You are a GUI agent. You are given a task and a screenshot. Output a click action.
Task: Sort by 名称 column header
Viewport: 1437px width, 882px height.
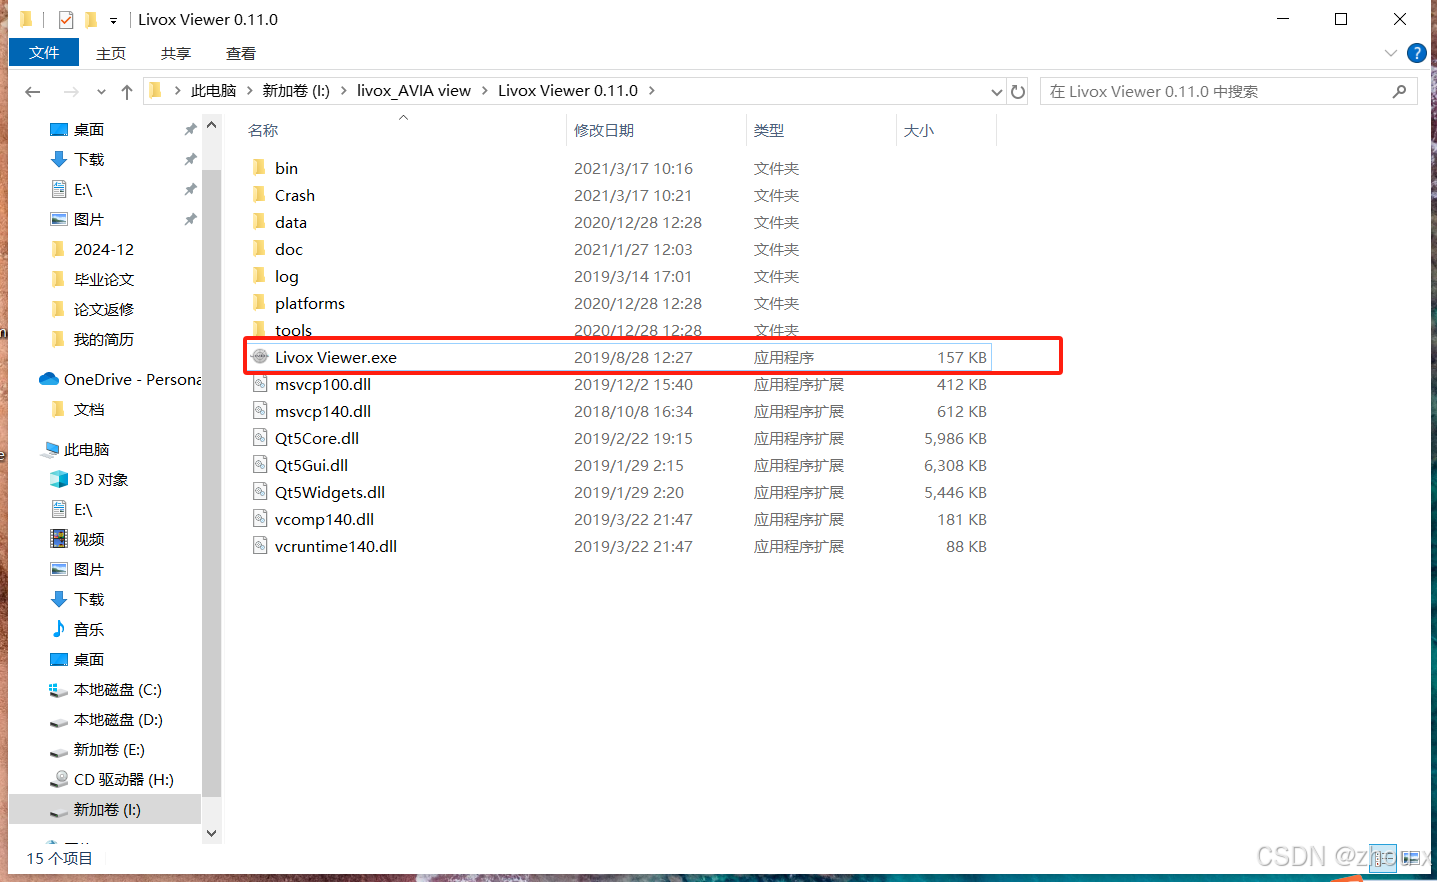click(263, 130)
